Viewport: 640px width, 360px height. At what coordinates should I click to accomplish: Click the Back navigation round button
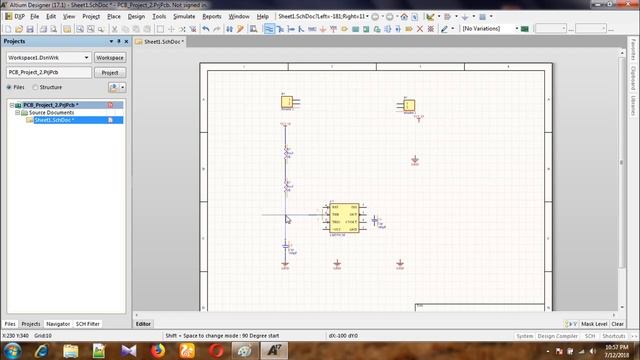(375, 17)
